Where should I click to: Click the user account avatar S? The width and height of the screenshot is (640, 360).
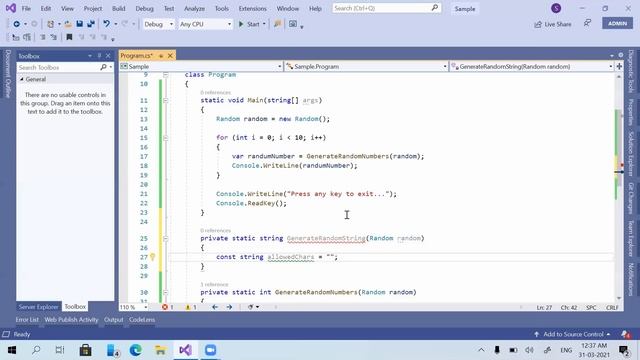click(x=556, y=8)
